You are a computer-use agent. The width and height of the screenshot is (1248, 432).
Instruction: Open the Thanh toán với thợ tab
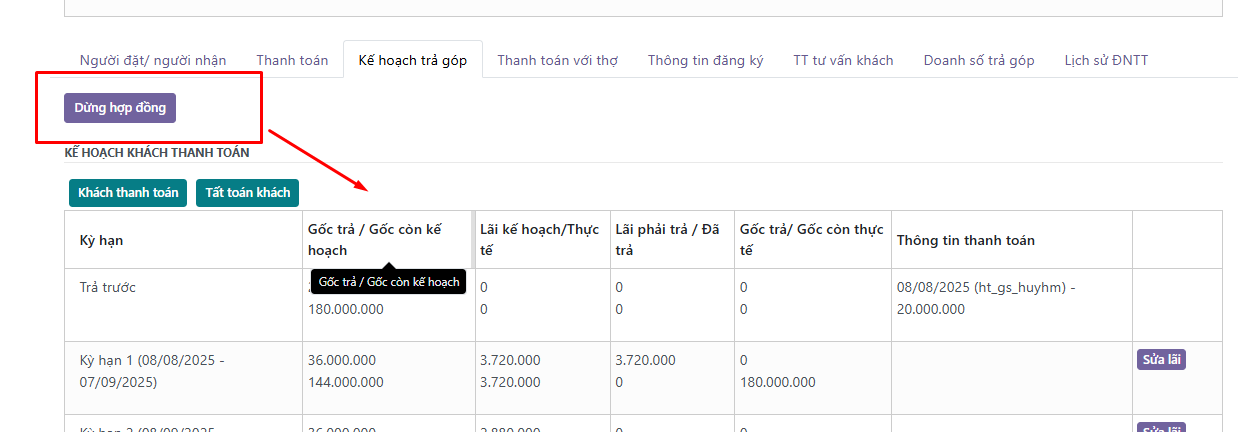click(x=557, y=60)
